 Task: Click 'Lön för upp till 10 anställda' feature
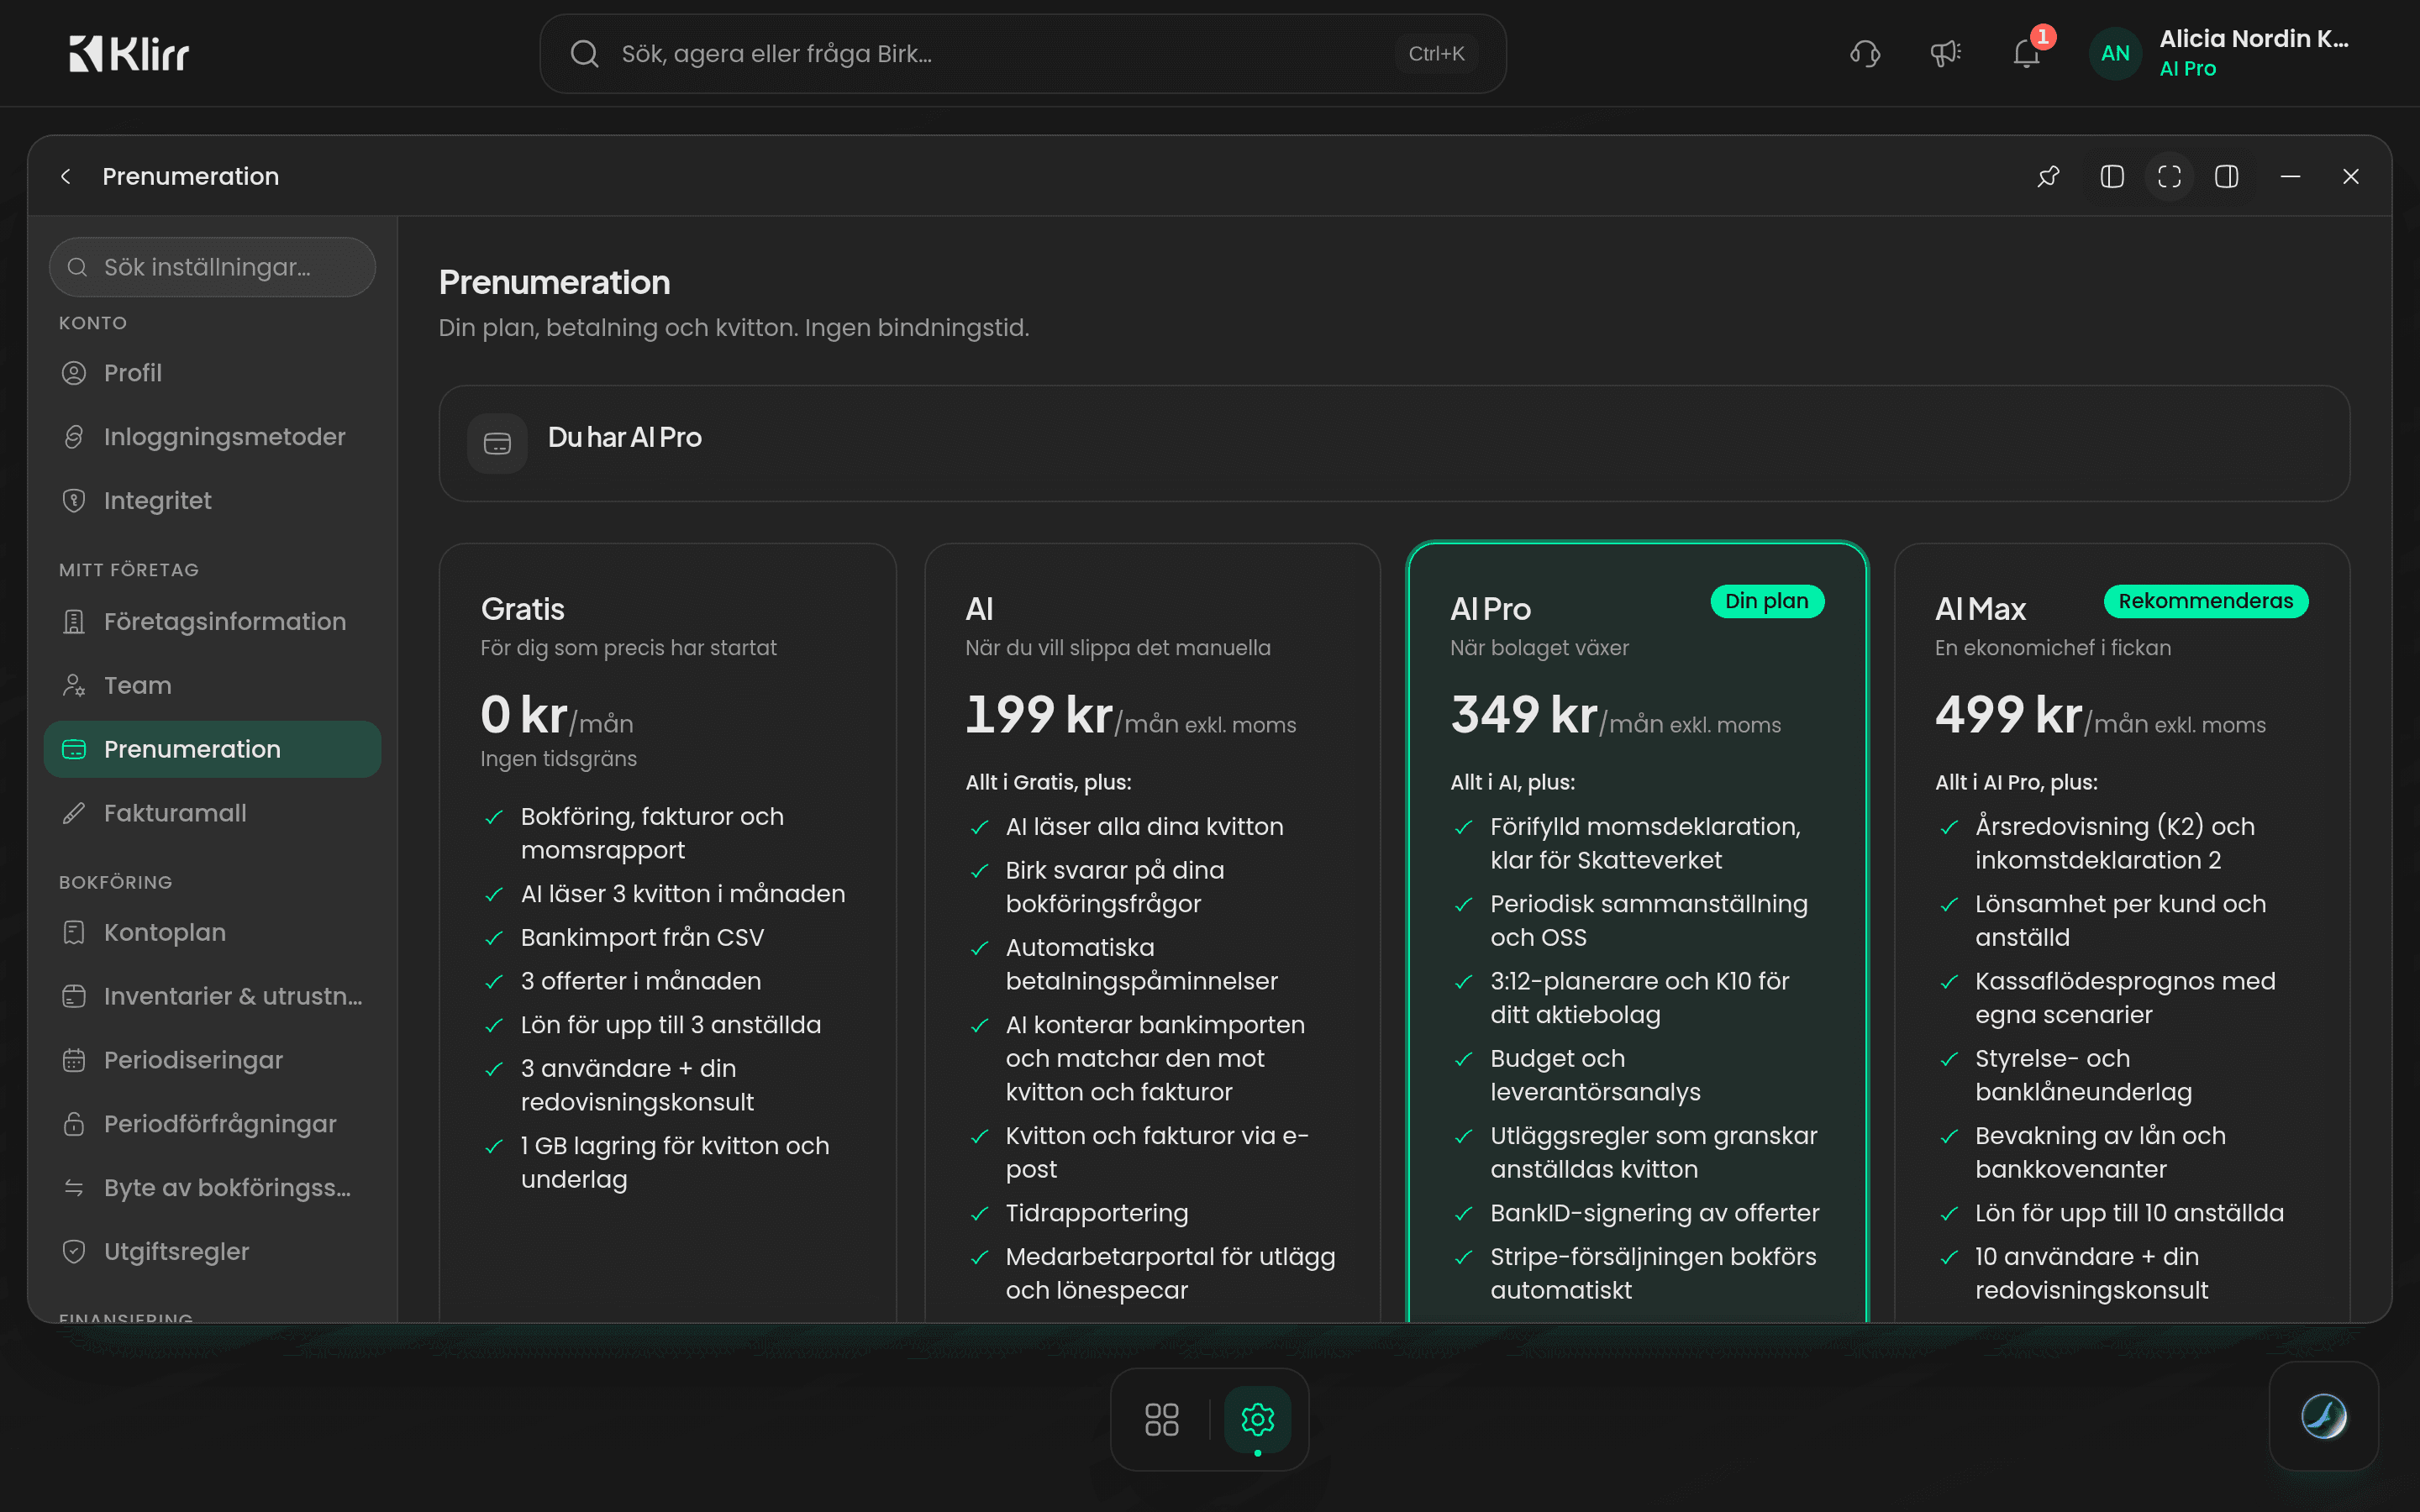tap(2129, 1213)
